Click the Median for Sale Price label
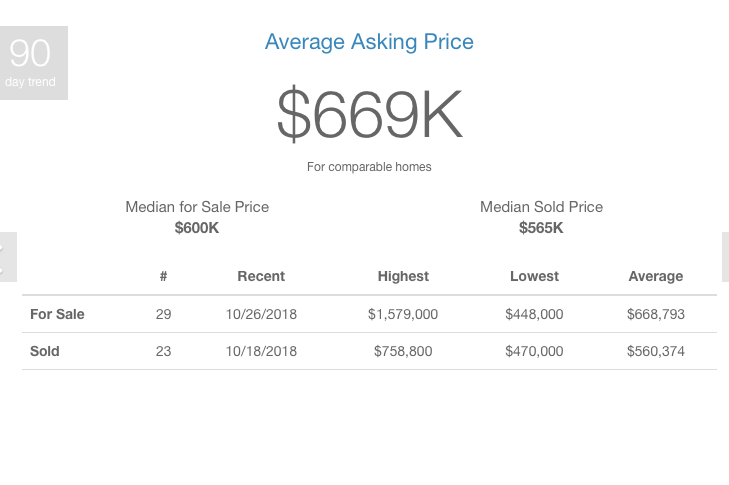This screenshot has height=485, width=729. pos(197,207)
